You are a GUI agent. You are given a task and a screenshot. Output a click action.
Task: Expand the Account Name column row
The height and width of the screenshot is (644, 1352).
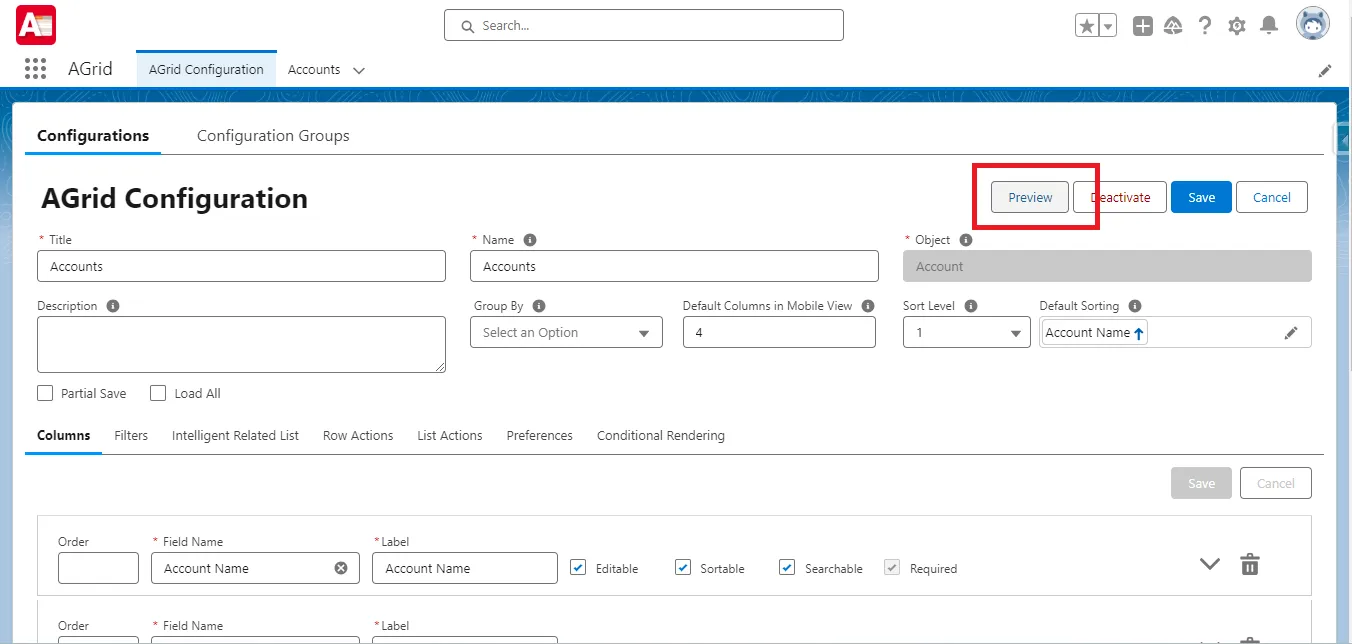[1209, 564]
